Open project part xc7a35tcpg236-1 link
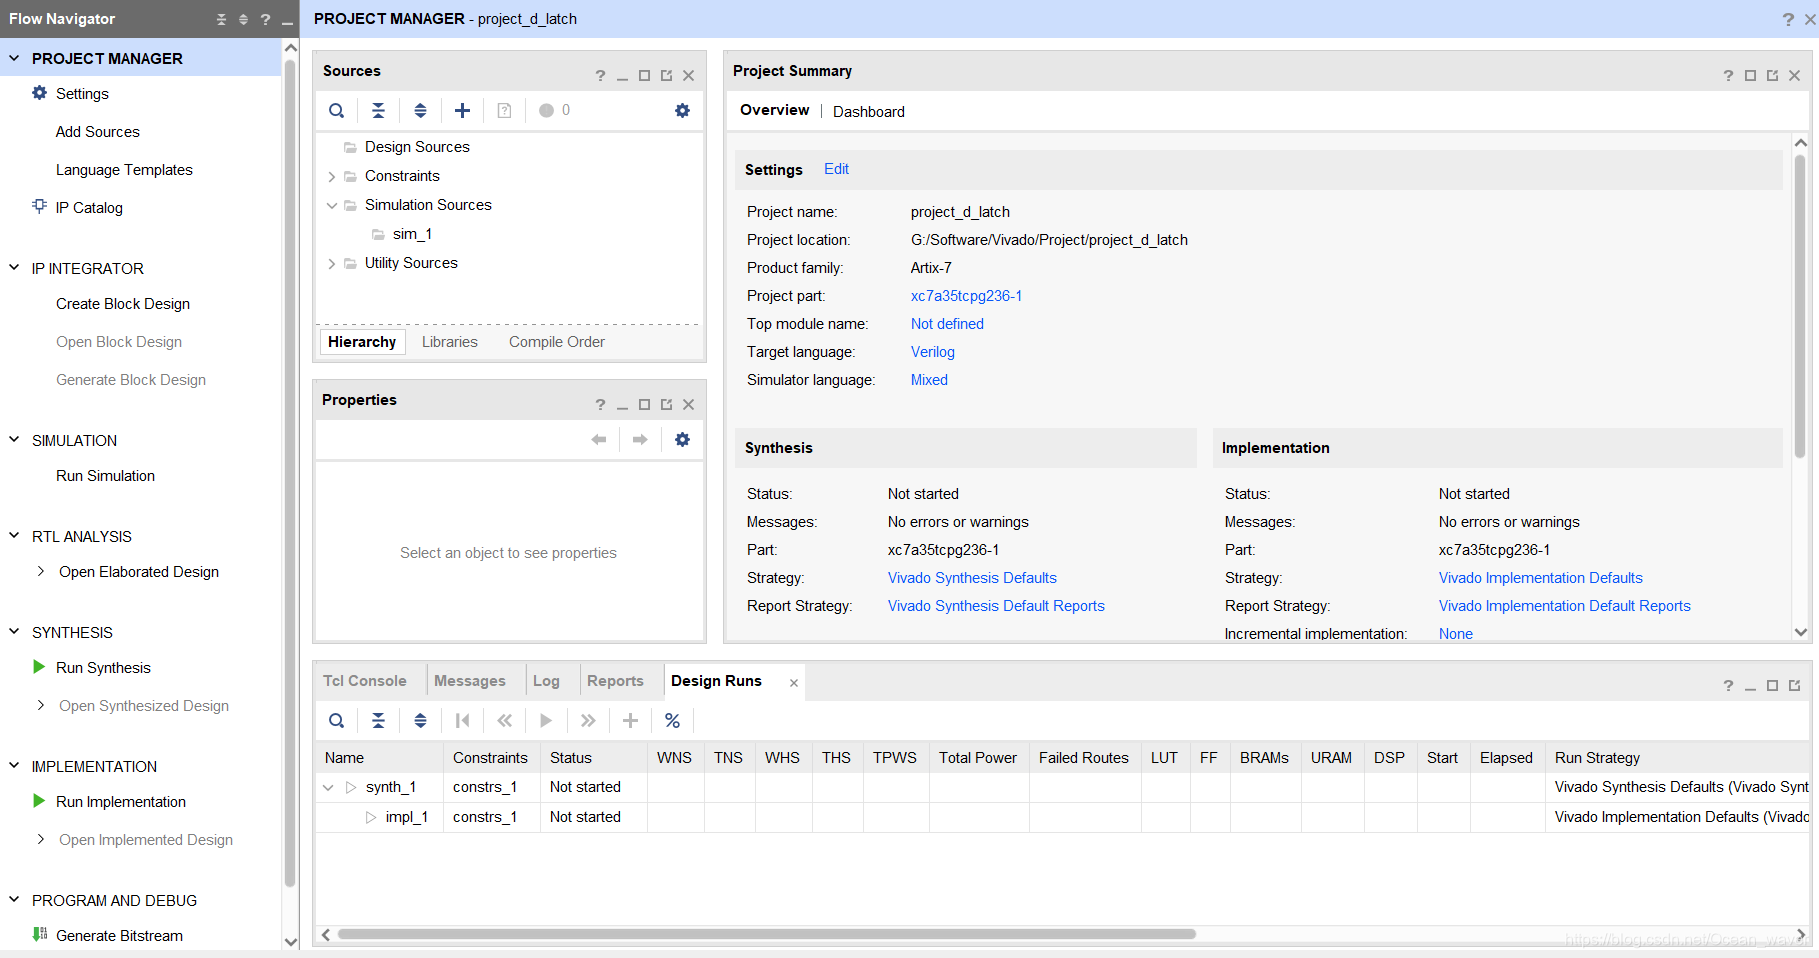 966,296
